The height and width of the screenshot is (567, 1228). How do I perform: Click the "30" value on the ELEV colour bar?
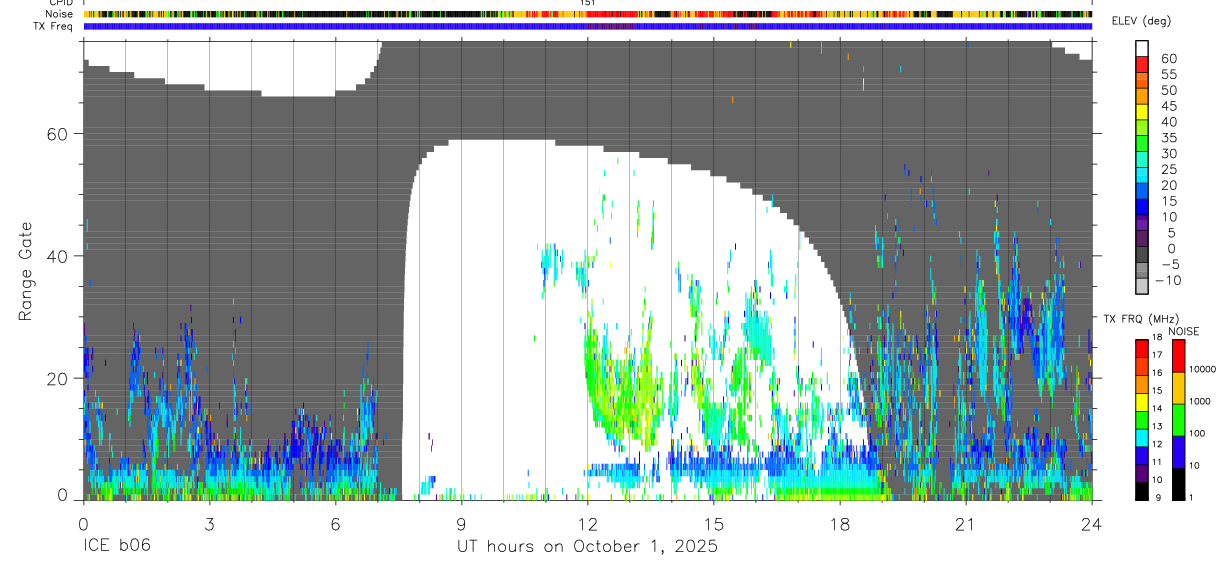[x=1167, y=153]
